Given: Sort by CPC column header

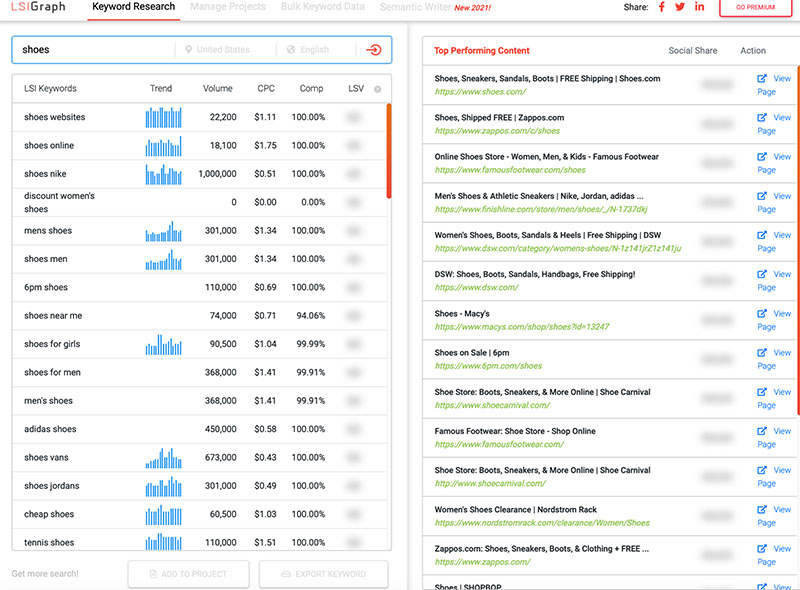Looking at the screenshot, I should pyautogui.click(x=266, y=88).
